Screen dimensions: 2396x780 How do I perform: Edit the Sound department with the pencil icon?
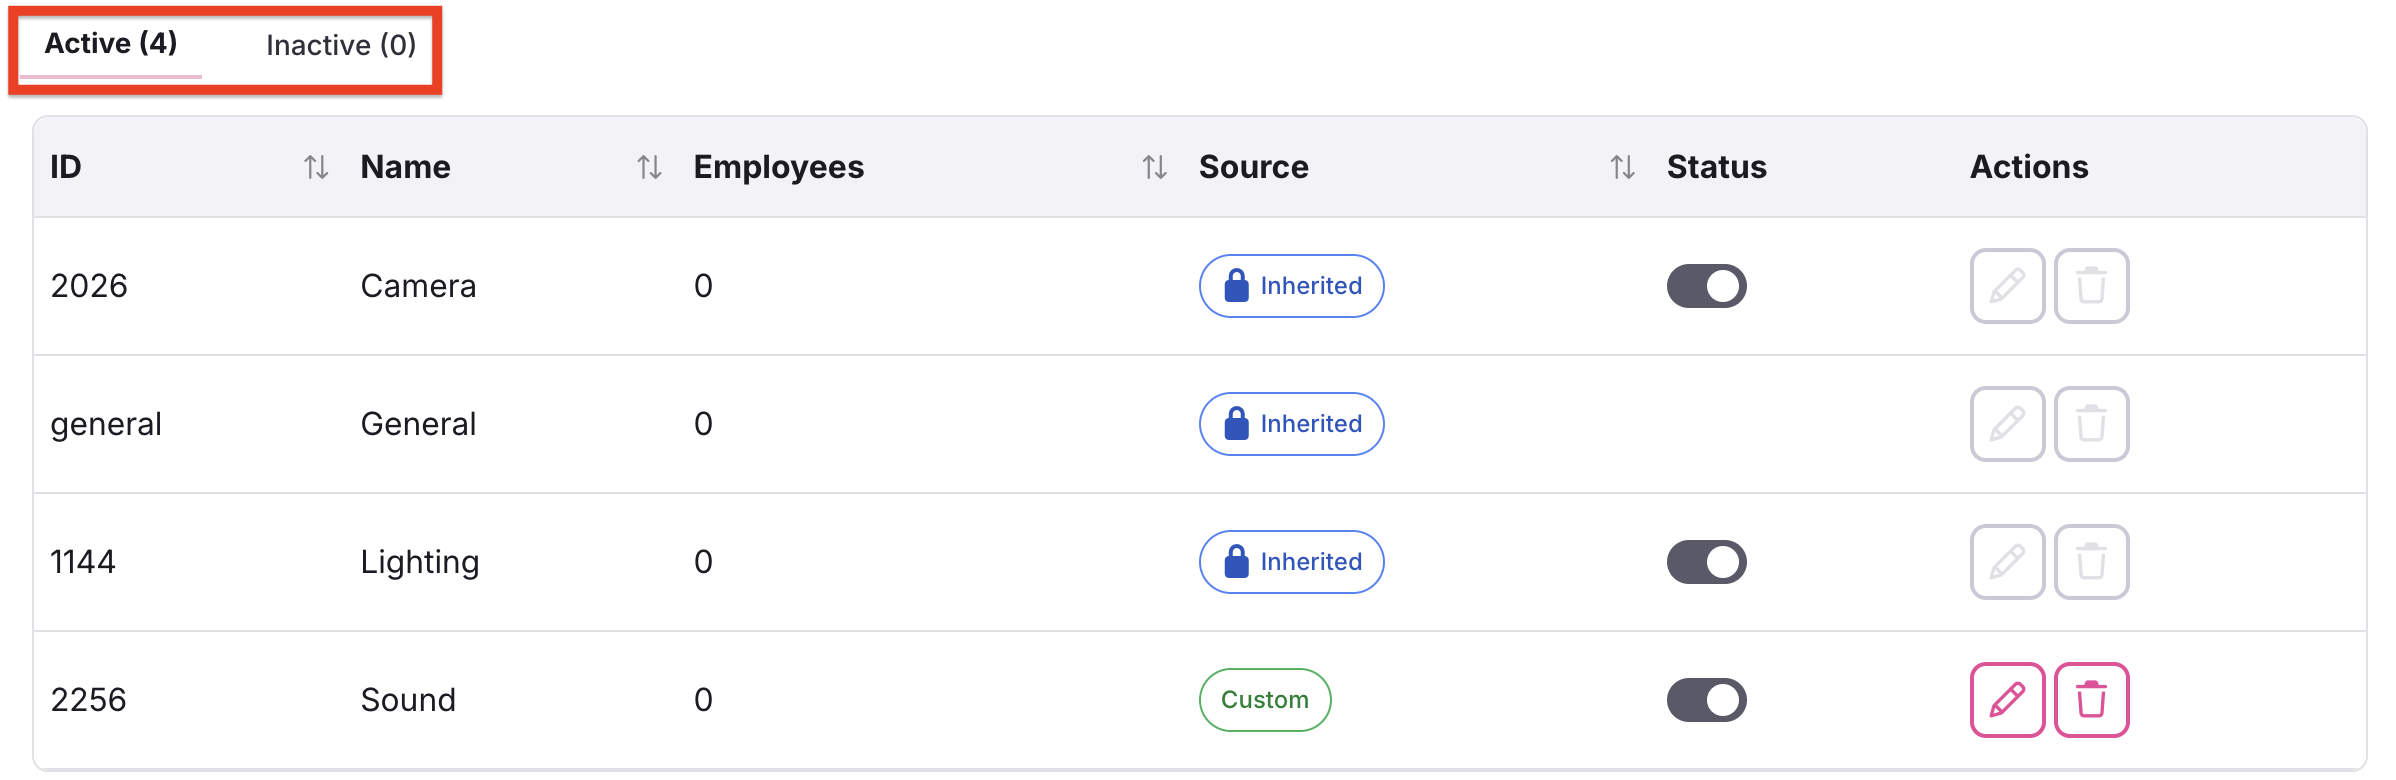click(2007, 700)
